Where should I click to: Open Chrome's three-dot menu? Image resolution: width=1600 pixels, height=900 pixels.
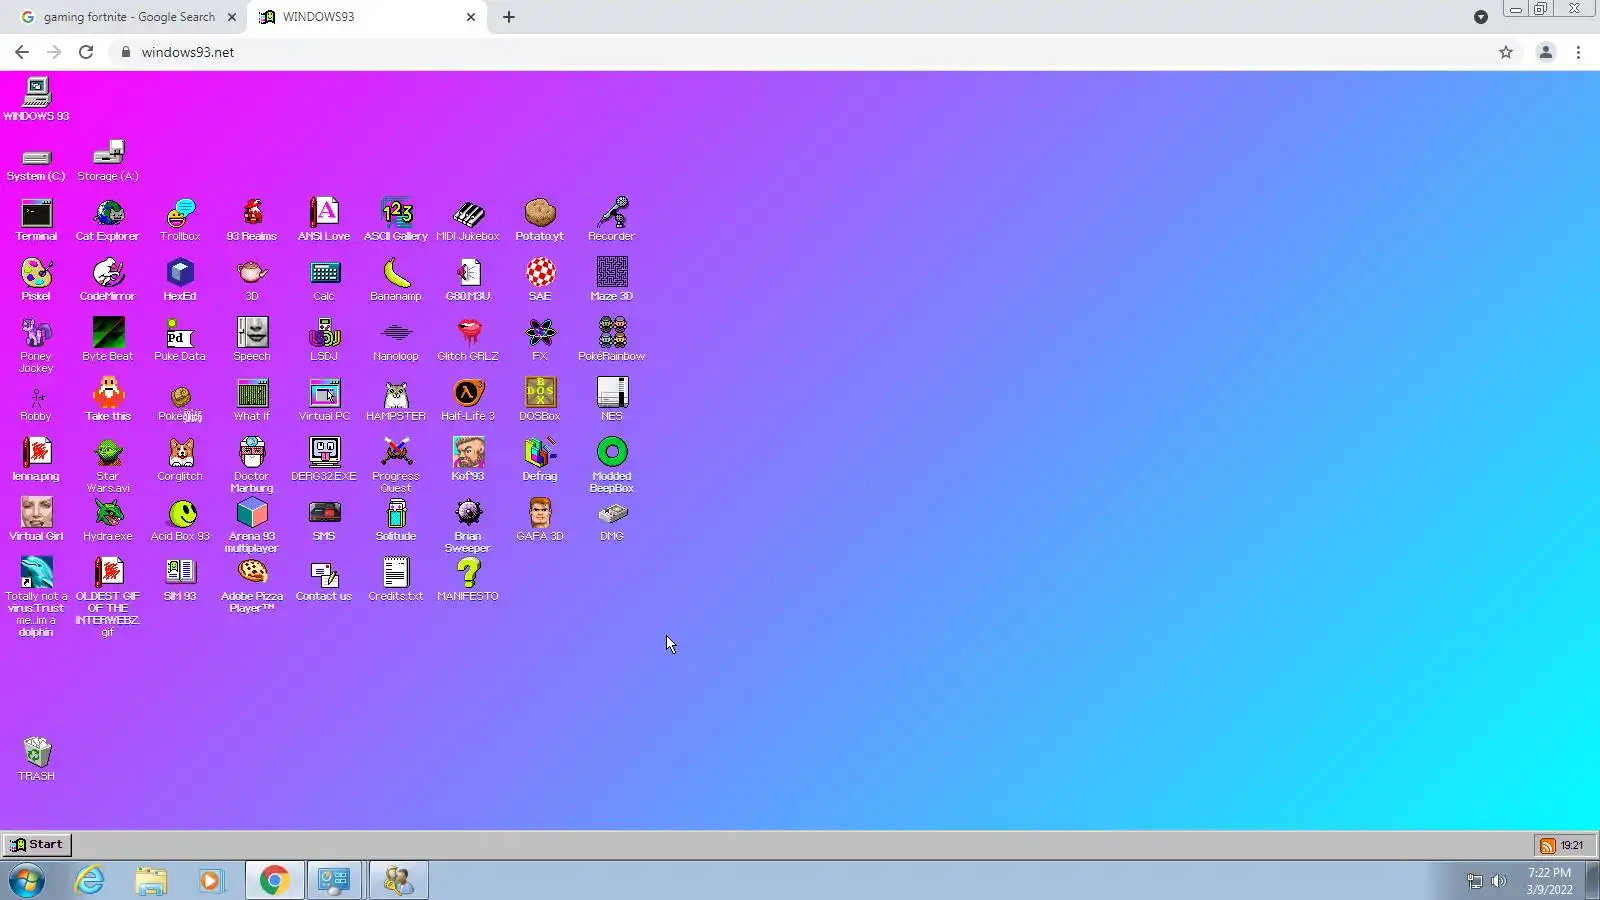pyautogui.click(x=1579, y=52)
